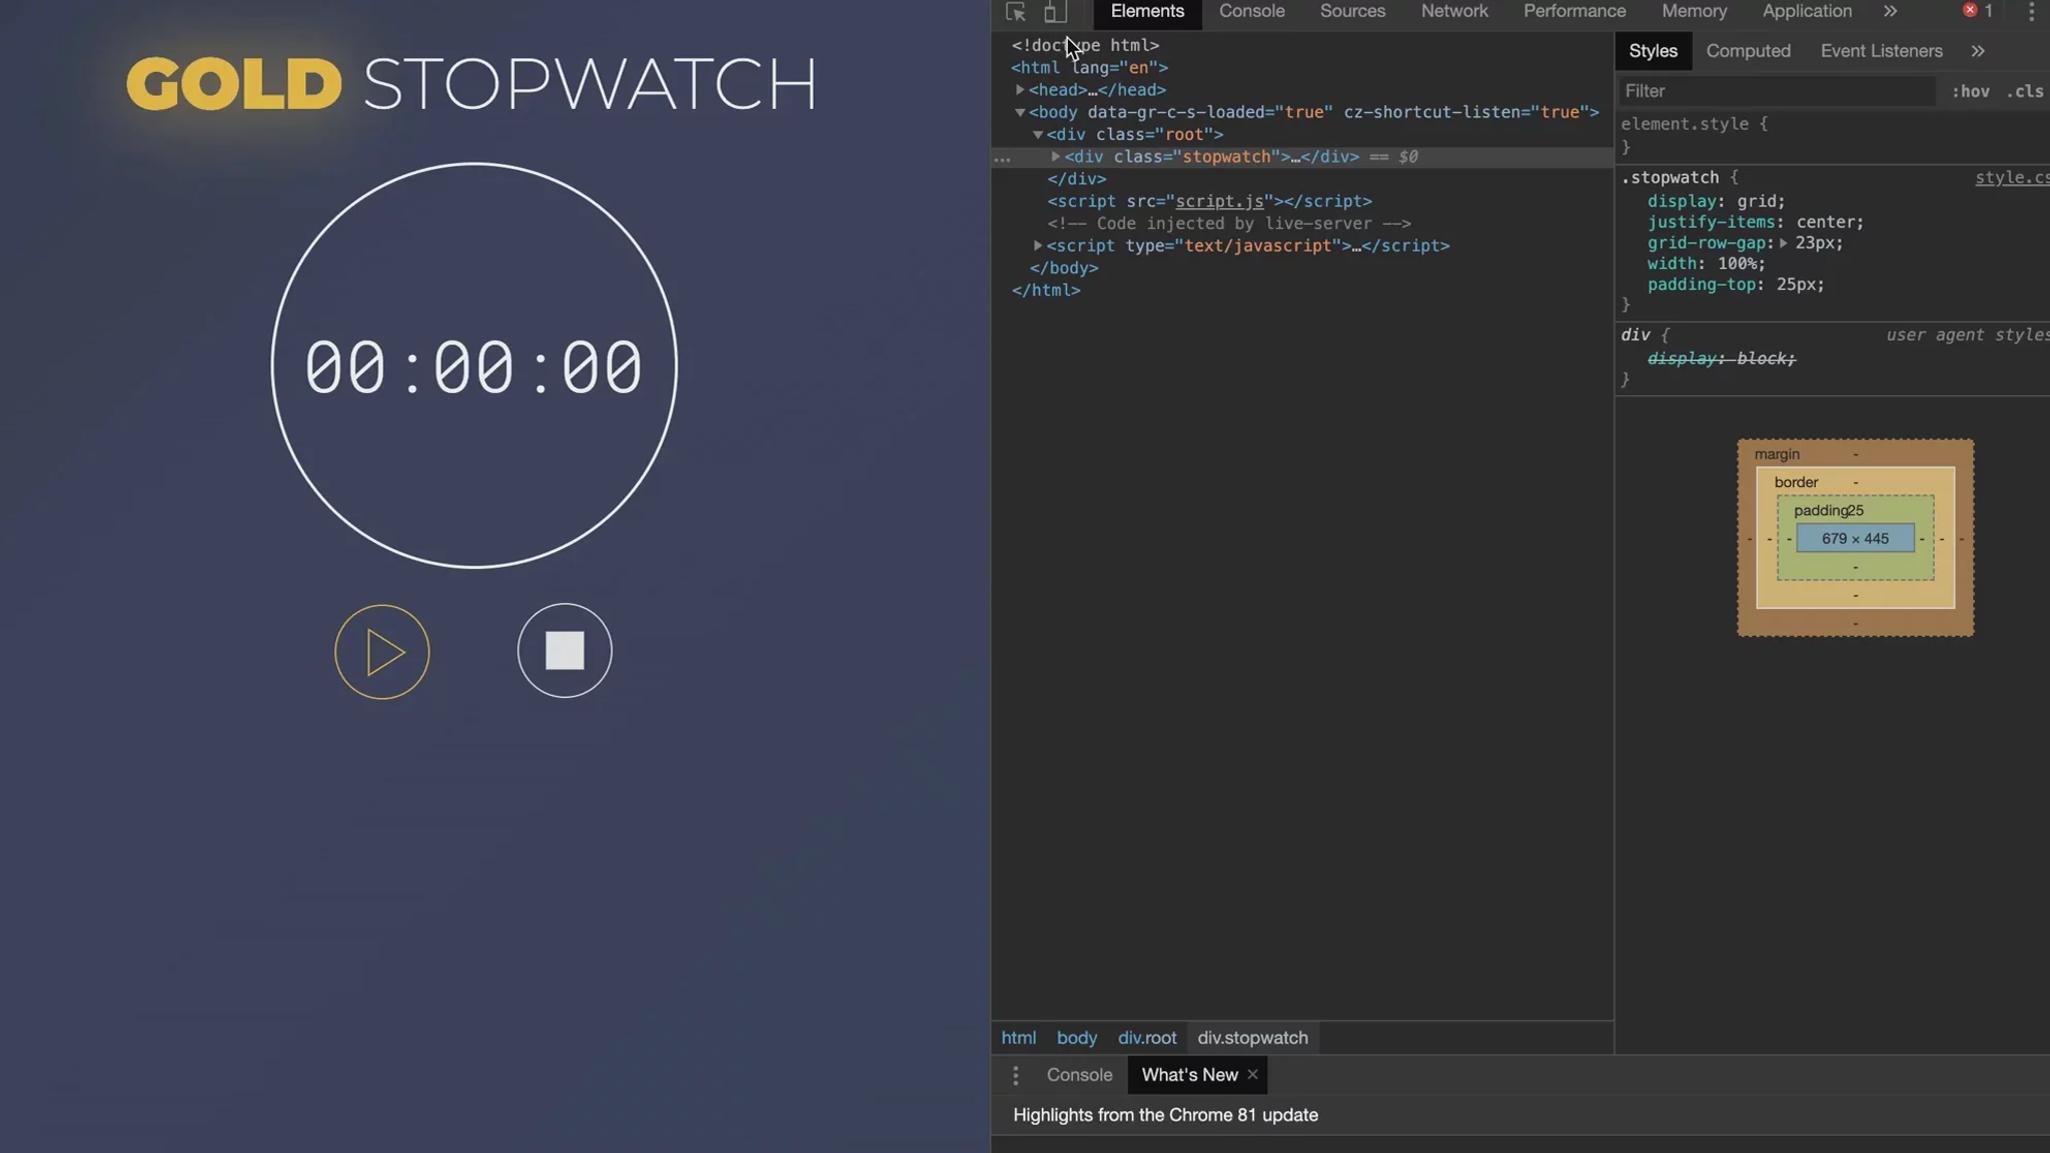Select div.stopwatch in the breadcrumb bar

point(1252,1038)
